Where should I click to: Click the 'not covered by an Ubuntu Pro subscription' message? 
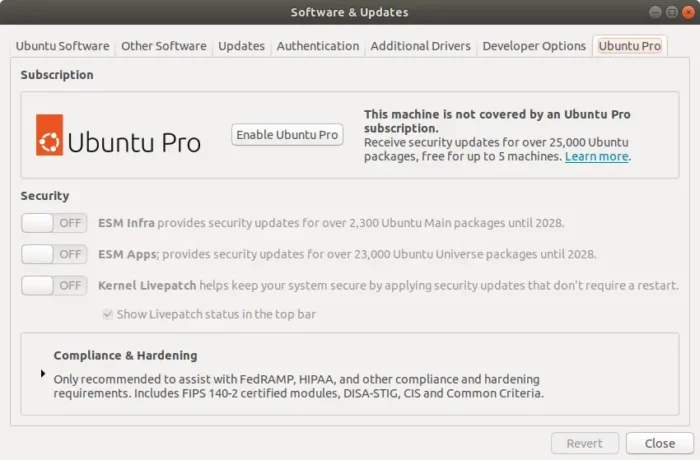click(497, 121)
